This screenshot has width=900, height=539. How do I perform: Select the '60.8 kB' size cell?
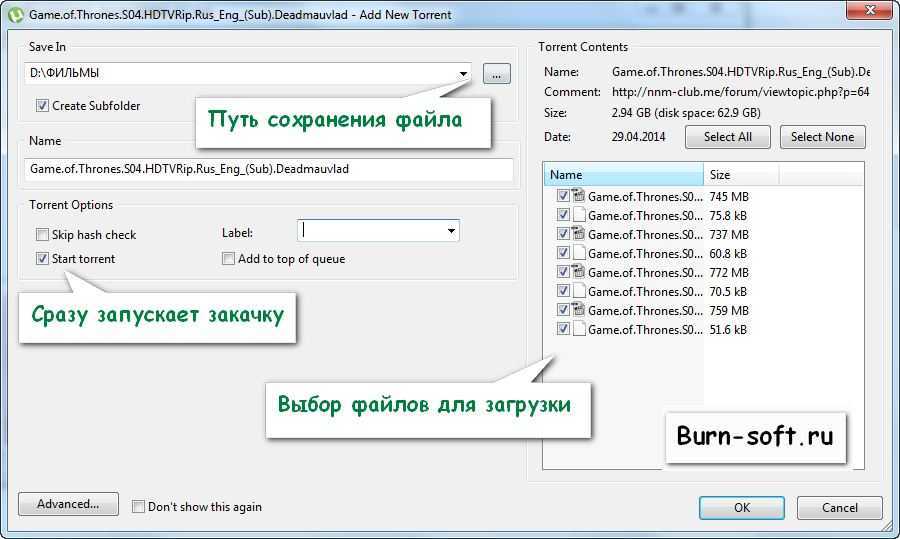coord(728,253)
